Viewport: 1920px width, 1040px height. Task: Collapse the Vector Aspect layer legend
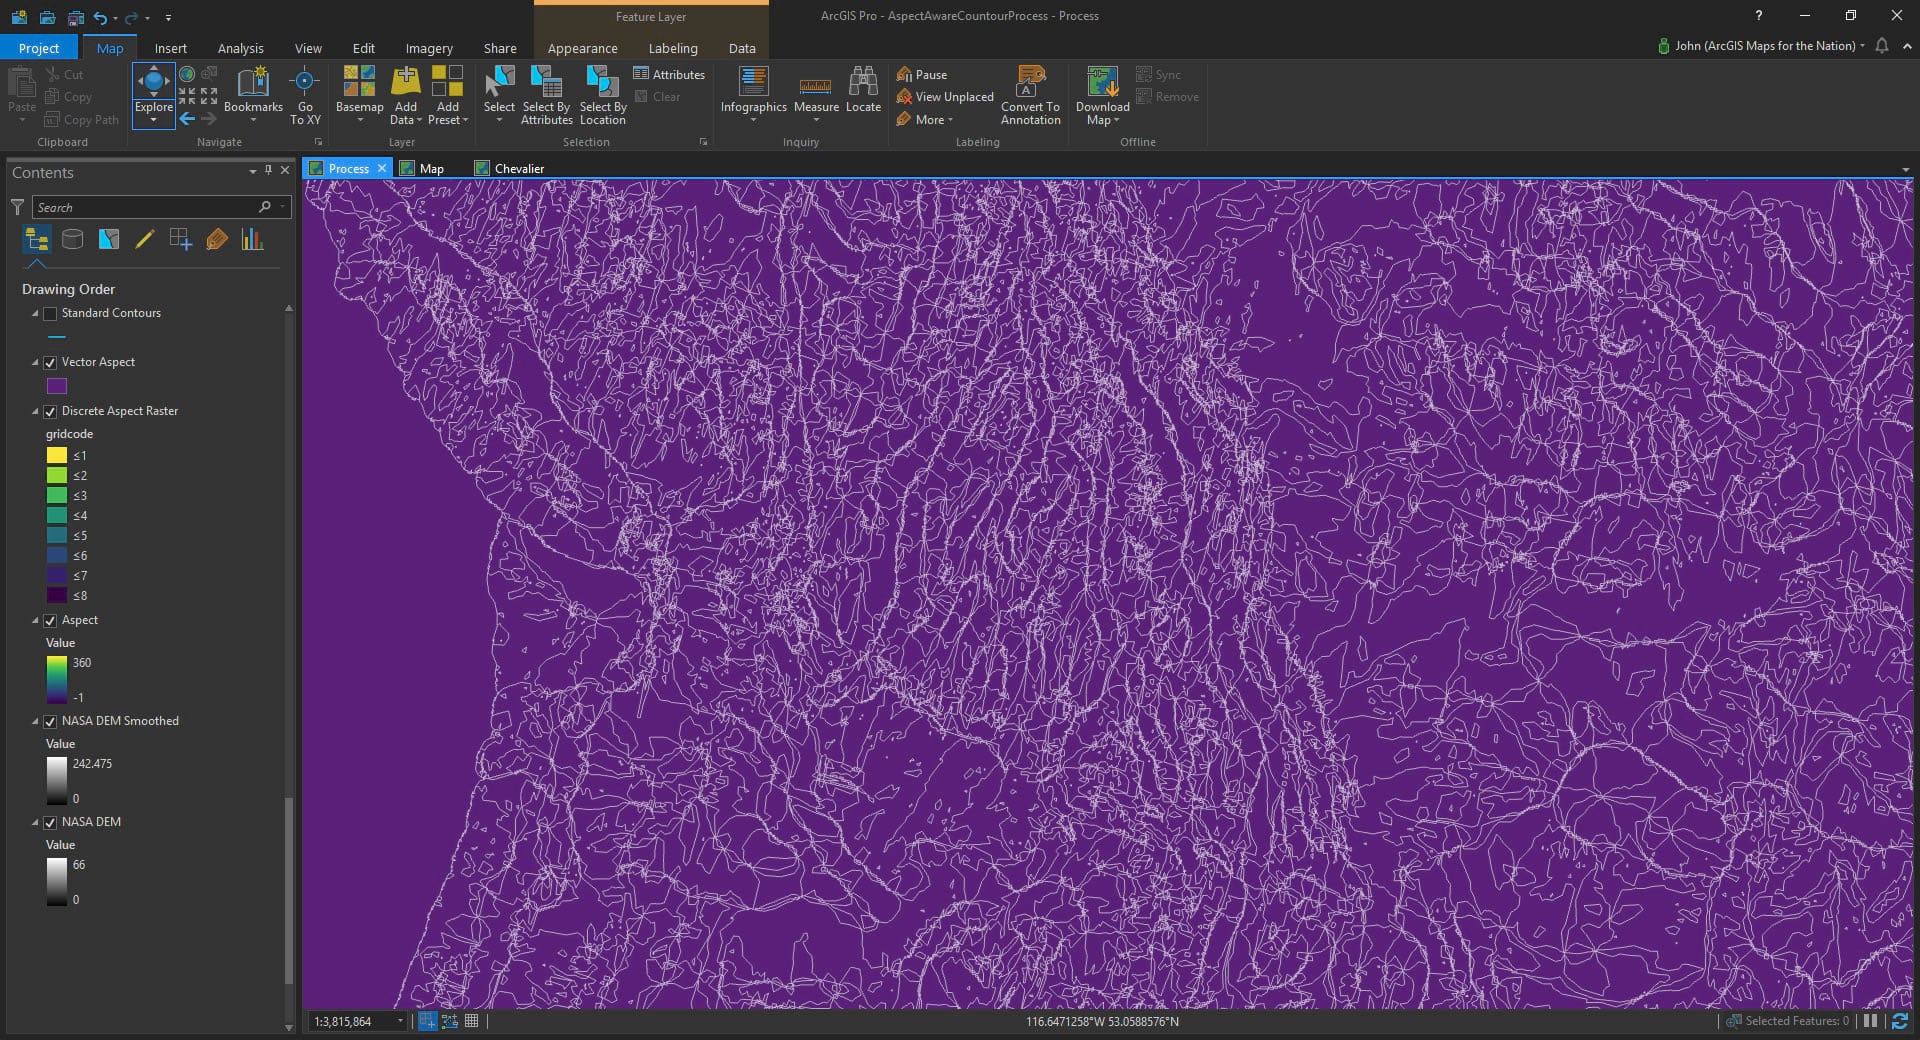[35, 363]
